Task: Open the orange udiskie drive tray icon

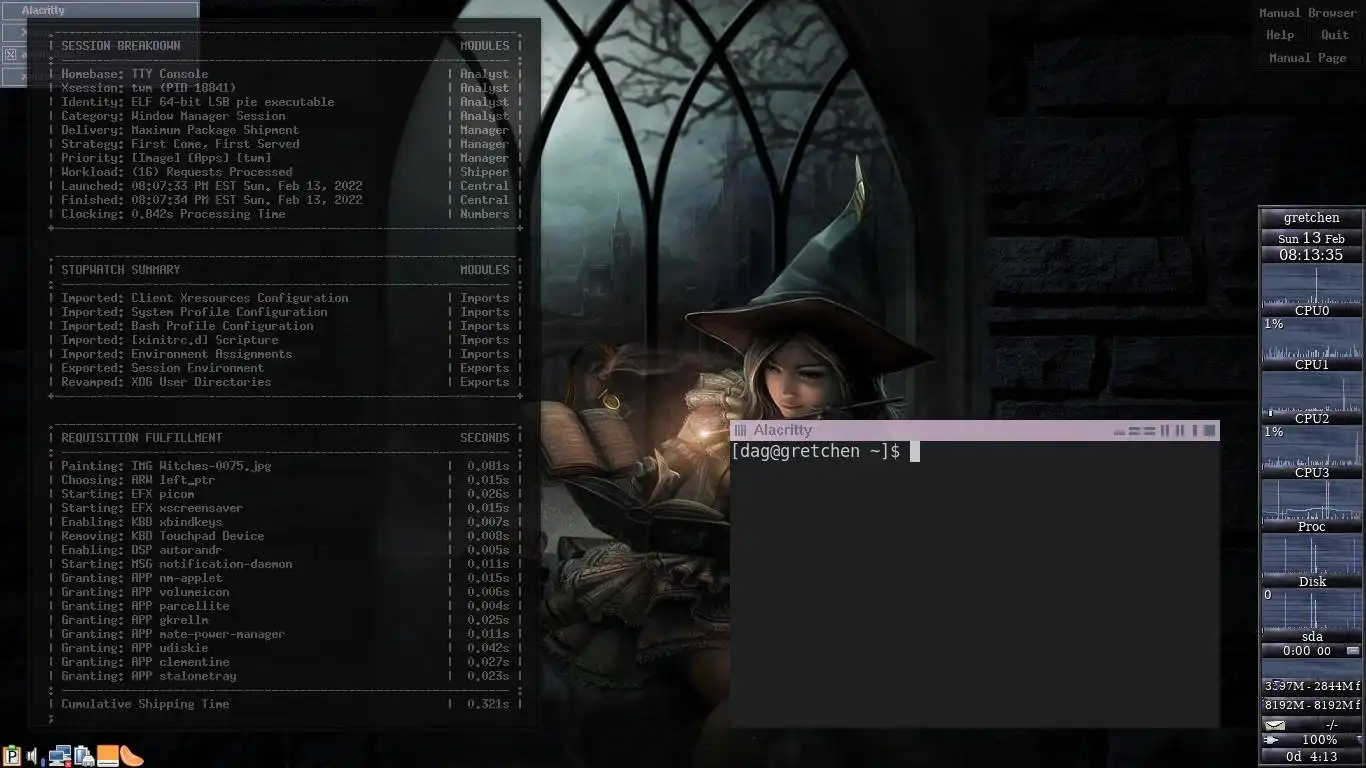Action: (108, 756)
